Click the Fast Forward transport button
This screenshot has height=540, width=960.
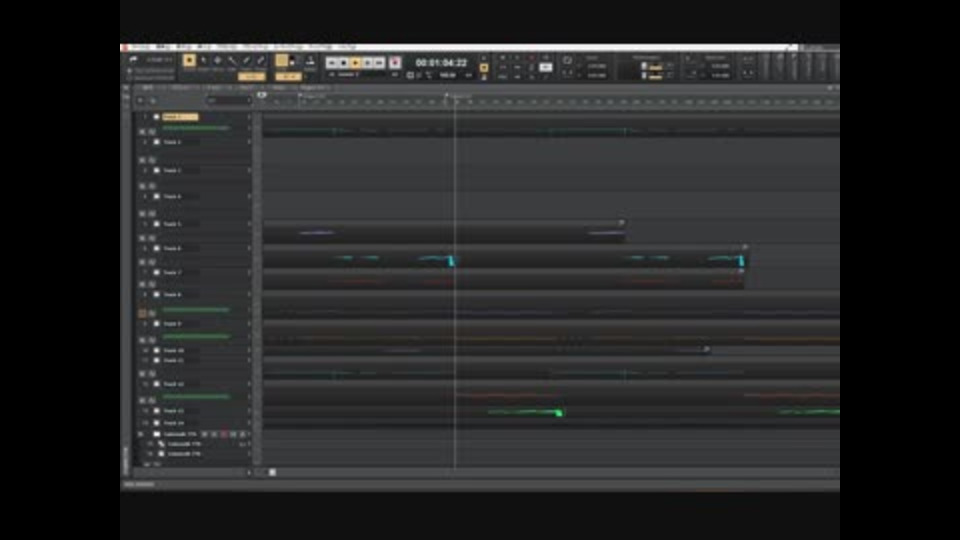(379, 62)
